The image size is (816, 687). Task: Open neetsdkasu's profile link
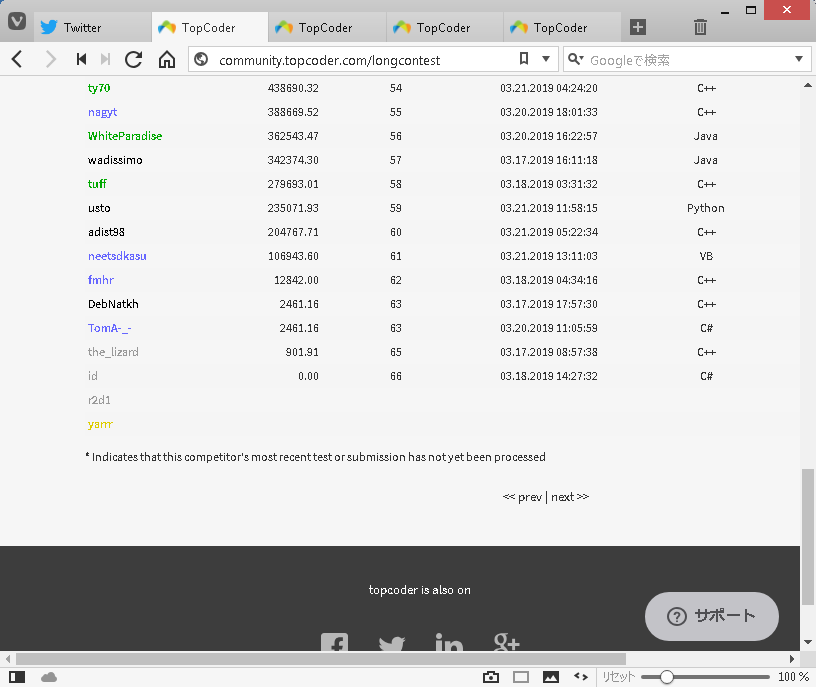pos(117,256)
